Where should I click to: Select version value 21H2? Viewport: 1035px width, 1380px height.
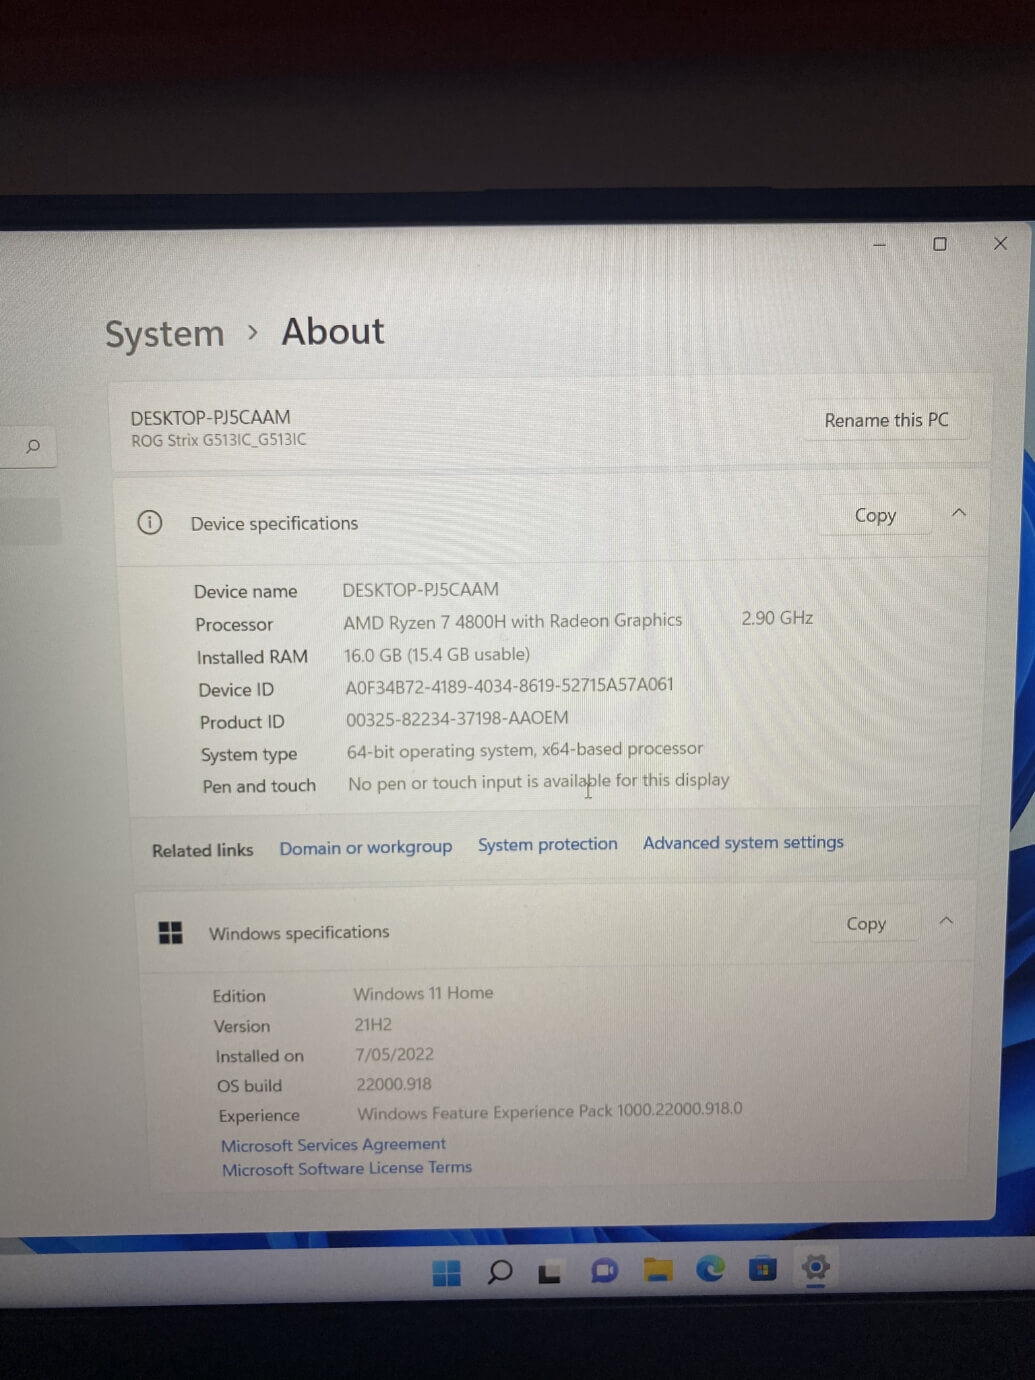pos(373,1024)
